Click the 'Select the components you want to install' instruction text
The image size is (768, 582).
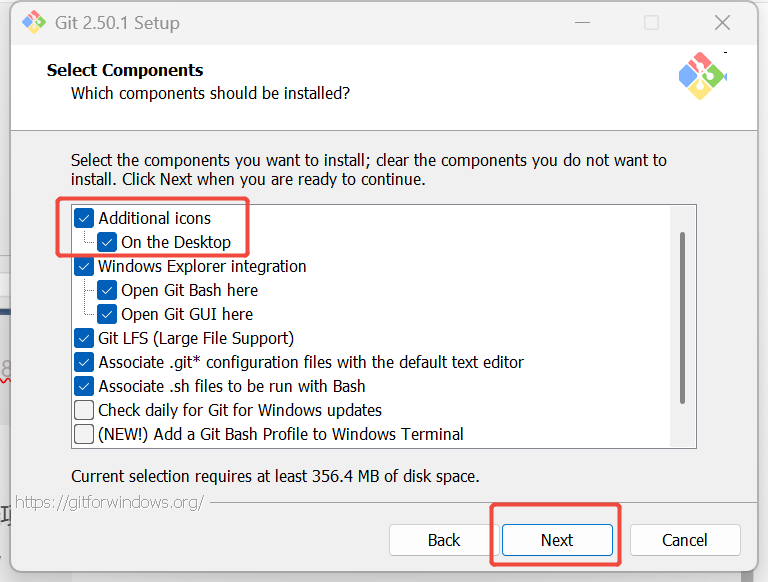369,170
